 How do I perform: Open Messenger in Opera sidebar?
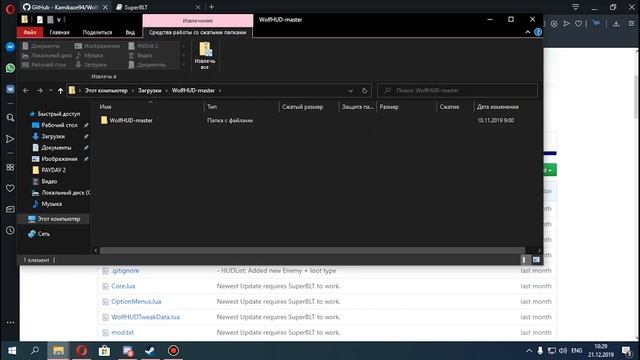[10, 47]
